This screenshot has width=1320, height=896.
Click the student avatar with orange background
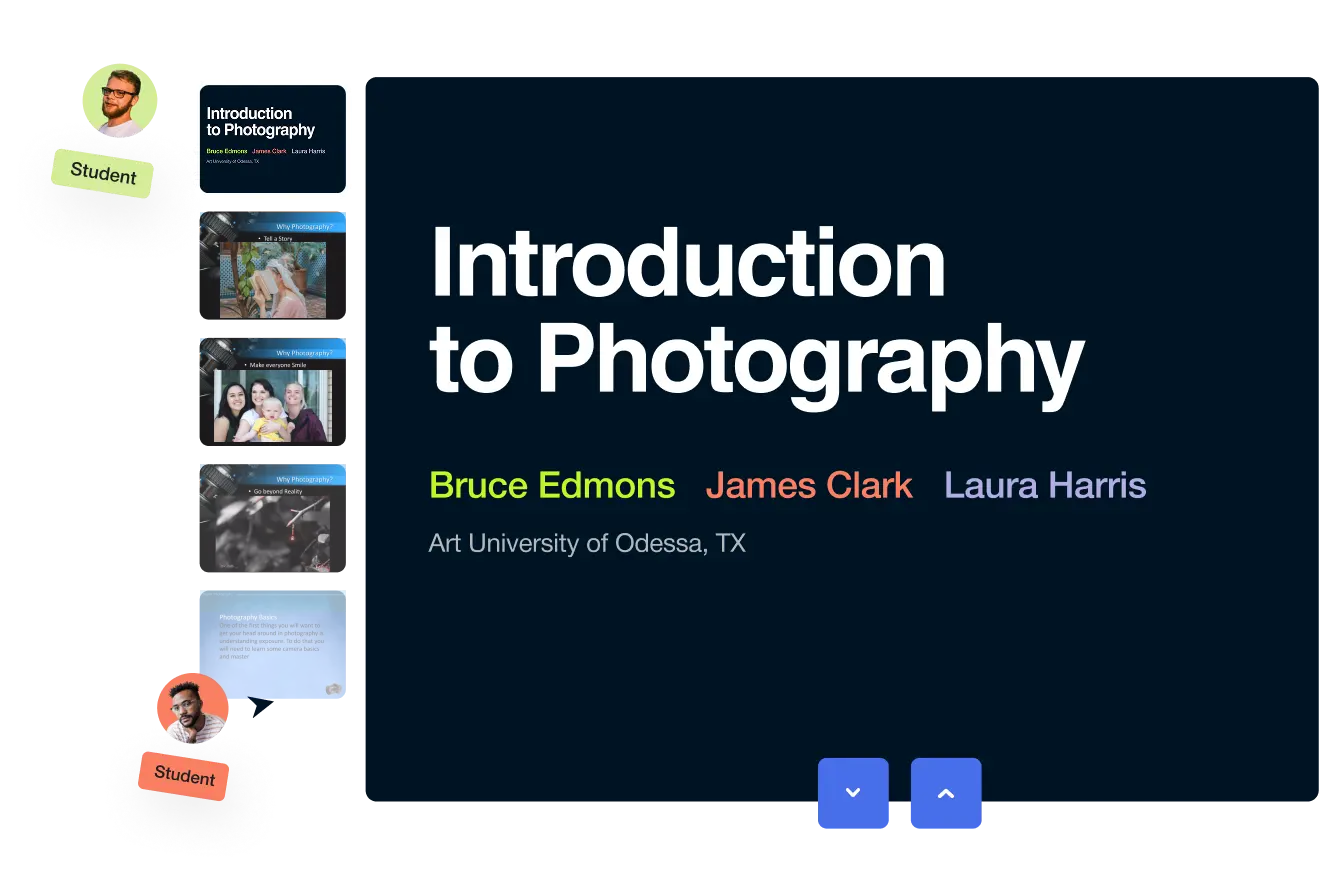tap(192, 708)
